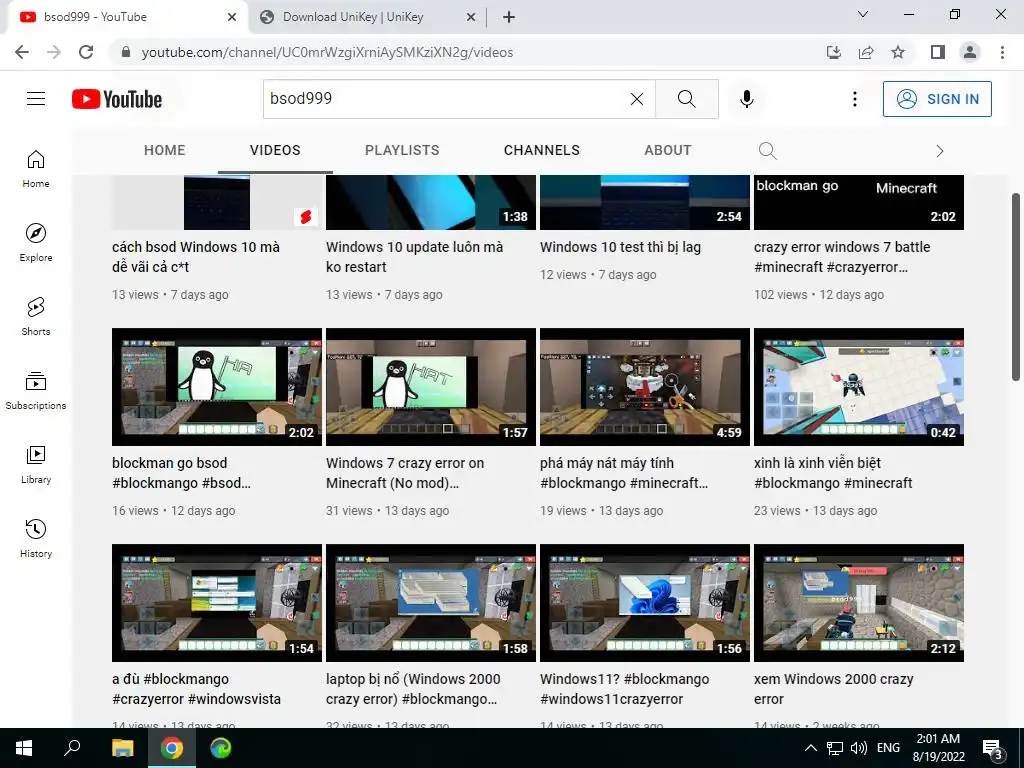
Task: Bookmark this page with star icon
Action: [898, 52]
